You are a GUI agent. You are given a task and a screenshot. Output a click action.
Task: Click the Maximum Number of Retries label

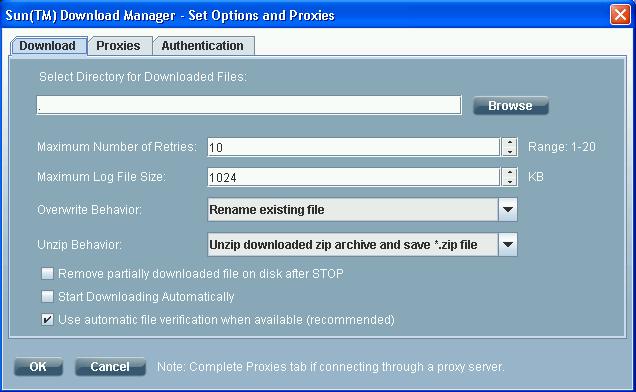117,146
